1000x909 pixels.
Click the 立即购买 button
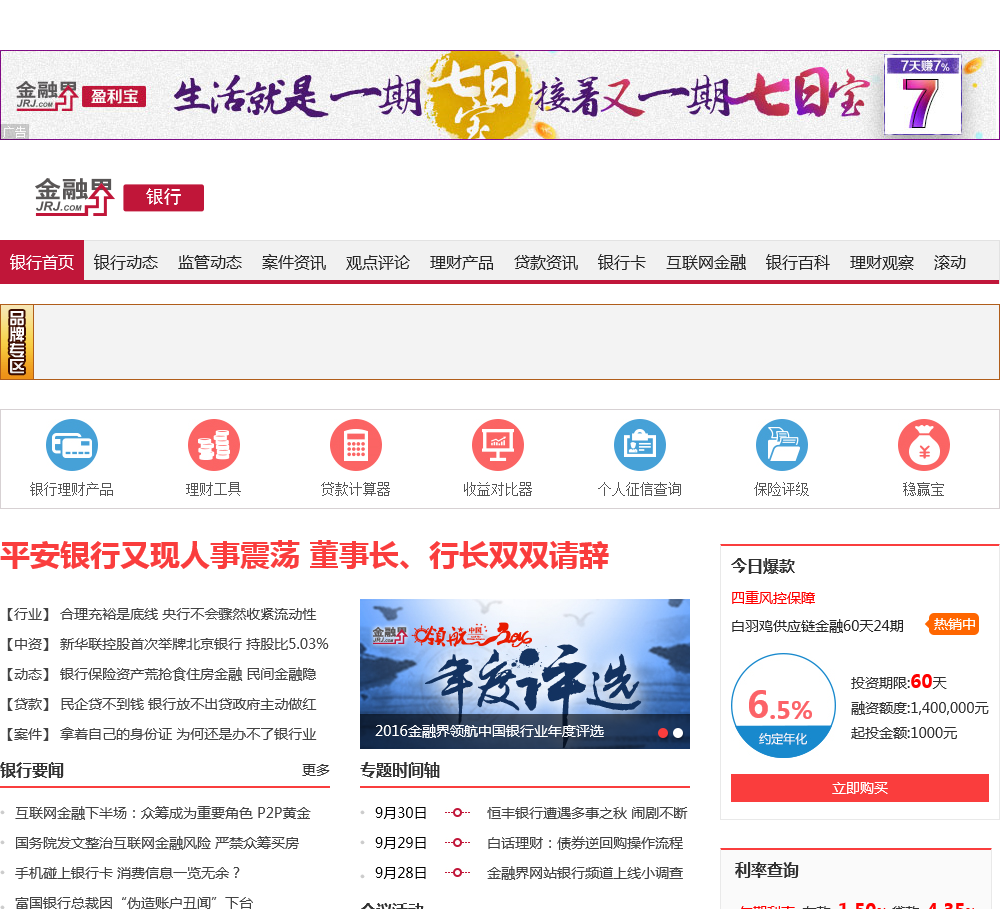point(860,788)
